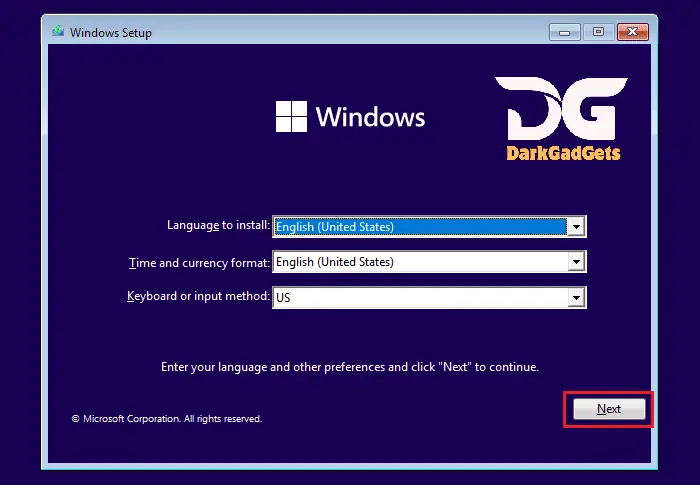
Task: Click the Next button
Action: (x=609, y=409)
